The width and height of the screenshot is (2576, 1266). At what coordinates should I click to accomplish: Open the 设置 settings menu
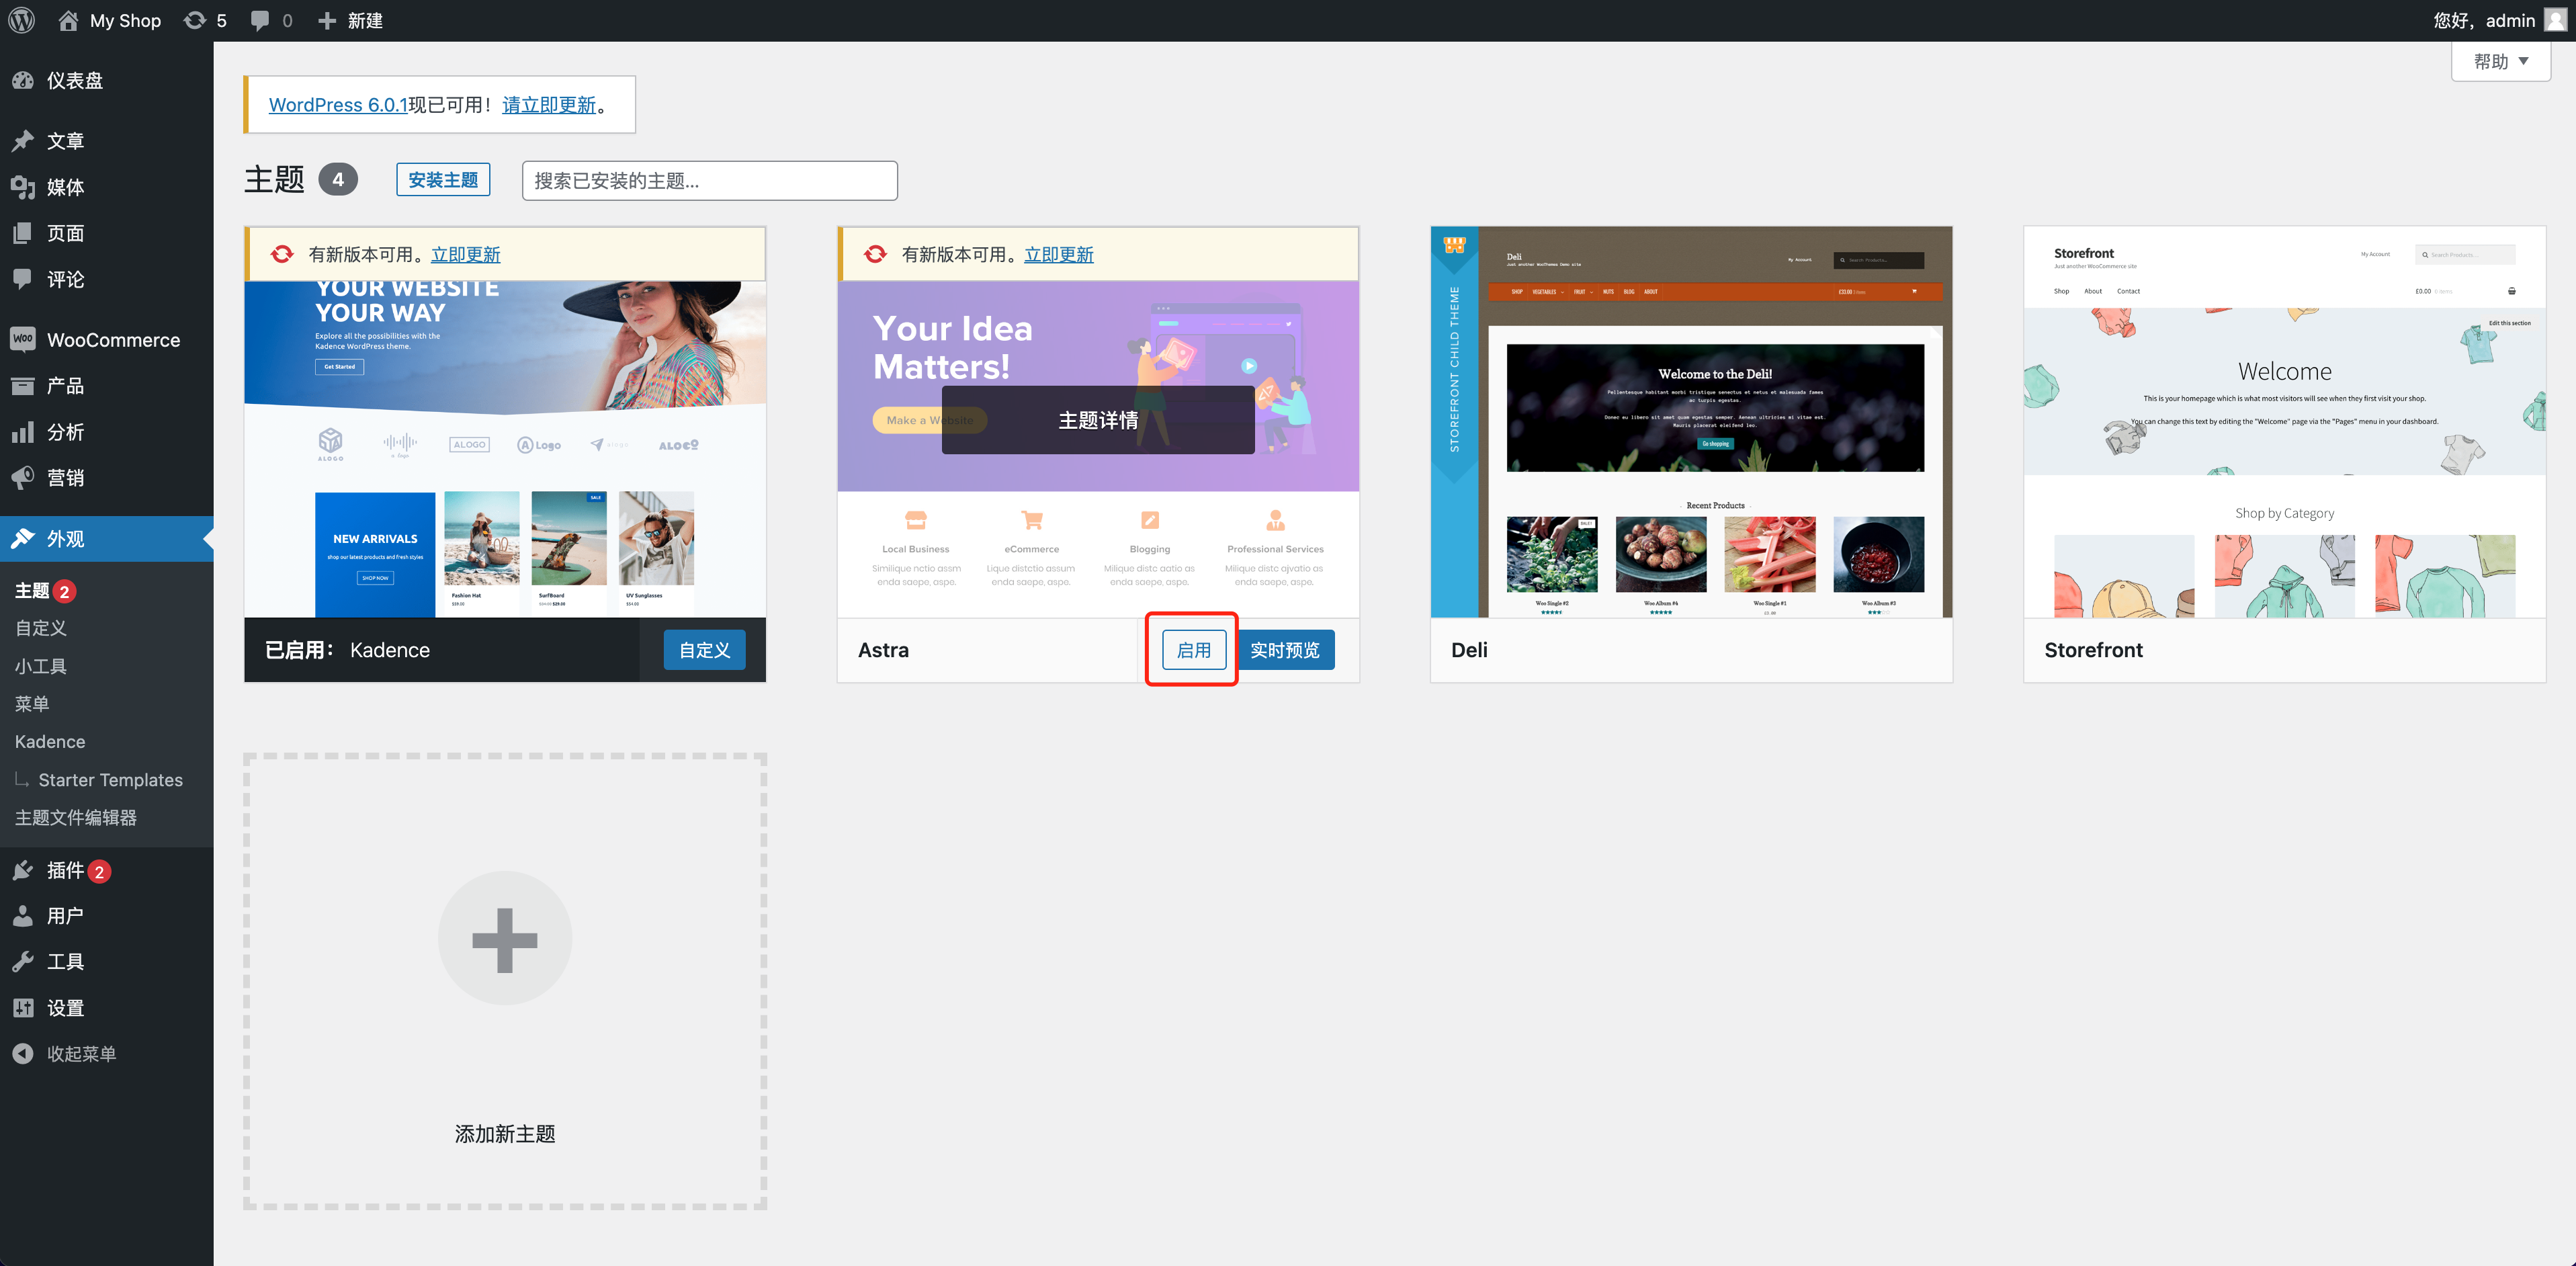pyautogui.click(x=65, y=1008)
